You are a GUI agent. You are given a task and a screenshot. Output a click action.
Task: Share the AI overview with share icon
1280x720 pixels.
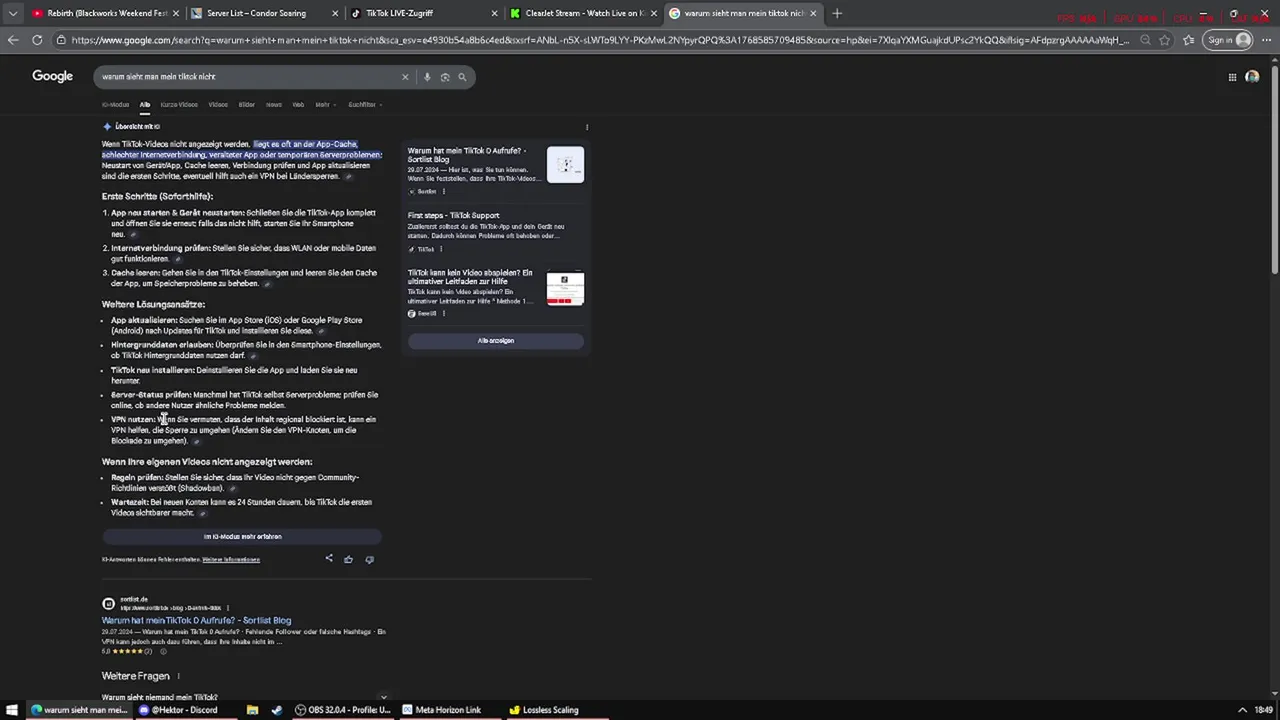coord(329,559)
